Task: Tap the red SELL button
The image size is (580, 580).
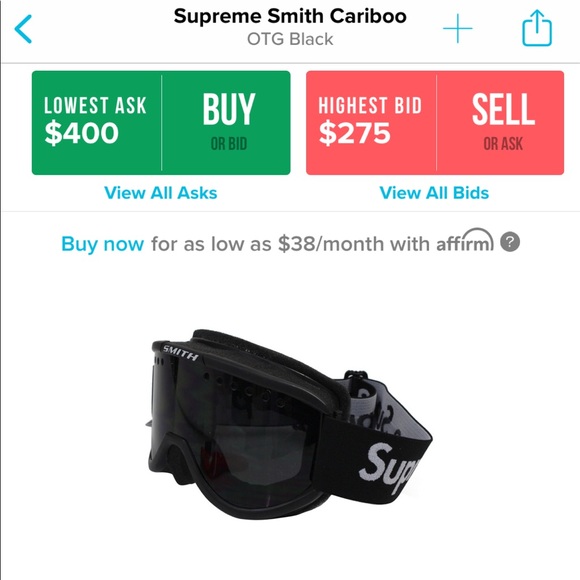Action: [500, 123]
